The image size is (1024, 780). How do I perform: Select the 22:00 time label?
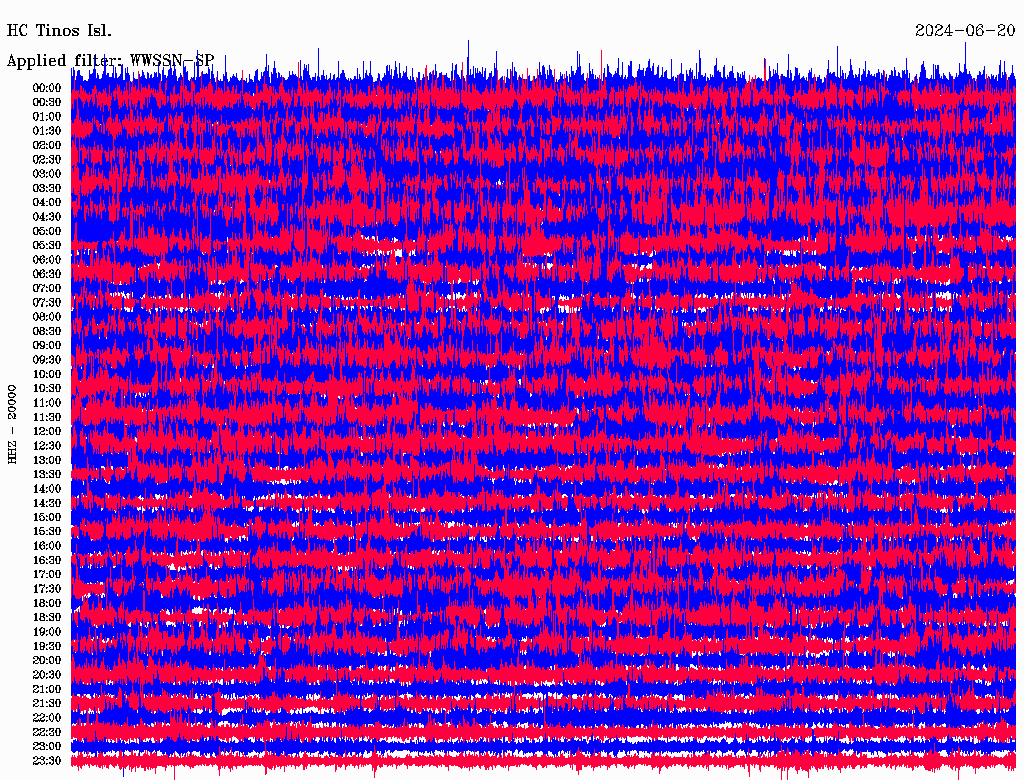pos(47,718)
